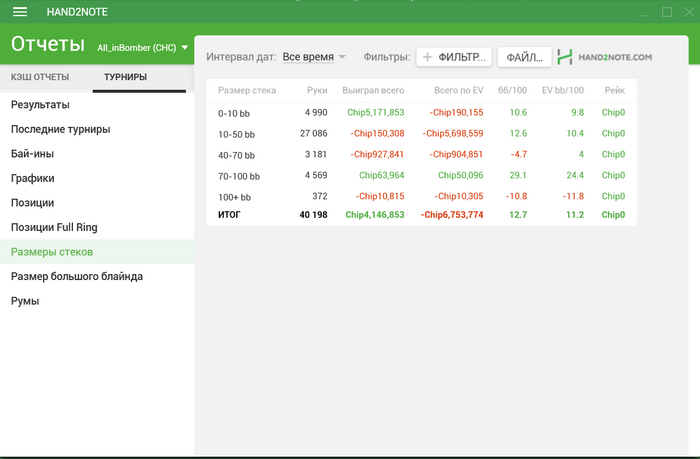Viewport: 700px width, 459px height.
Task: Select the 10-50 bb stack size row
Action: (421, 134)
